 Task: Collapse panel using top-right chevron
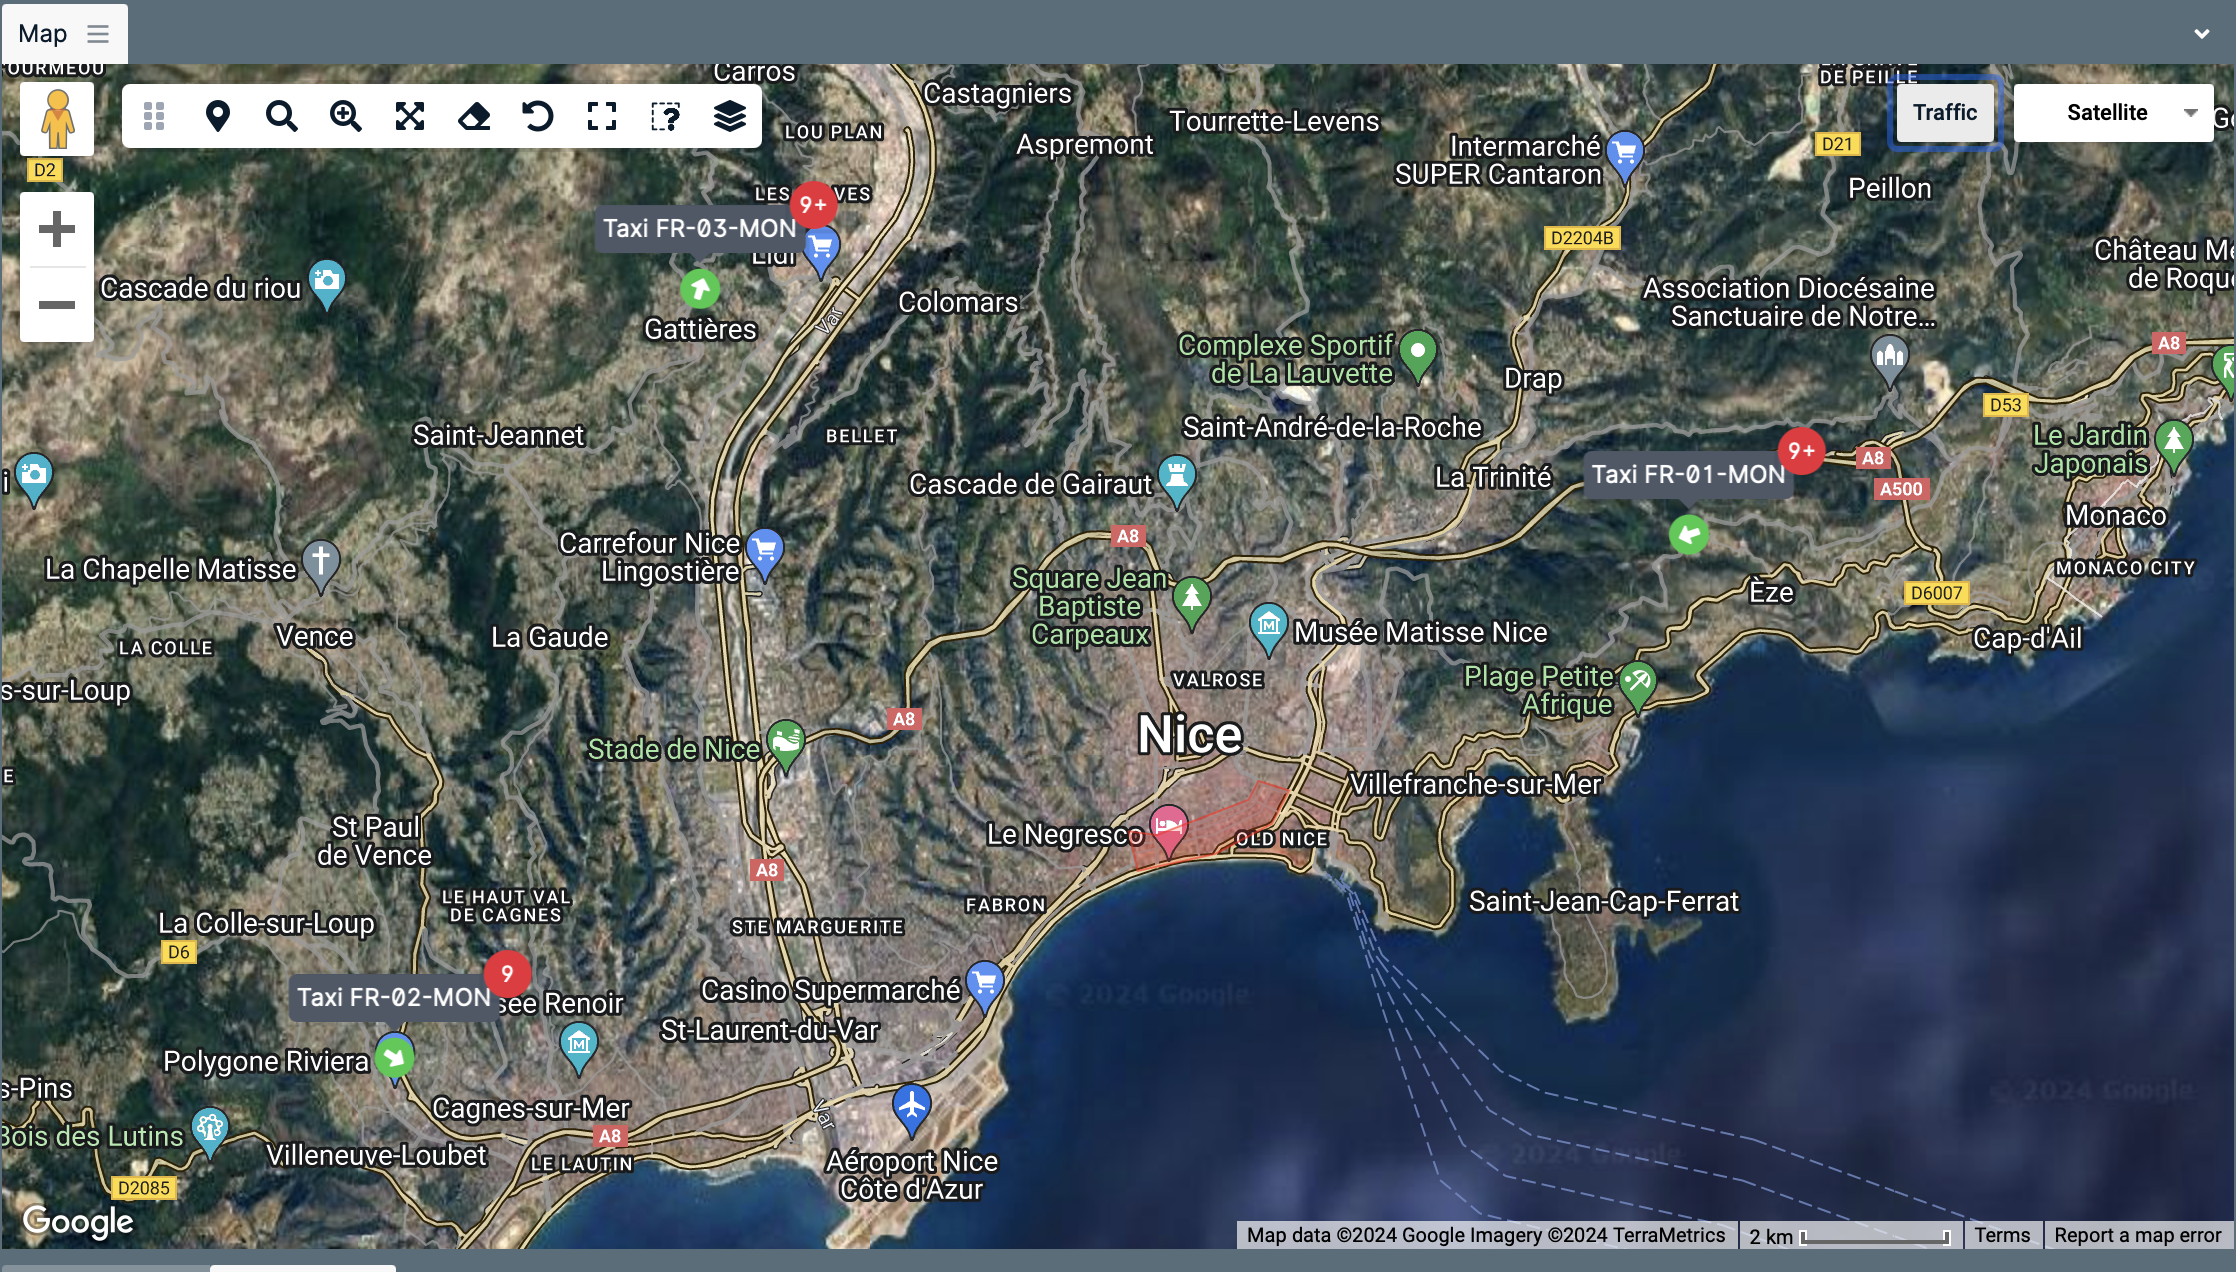pos(2202,34)
